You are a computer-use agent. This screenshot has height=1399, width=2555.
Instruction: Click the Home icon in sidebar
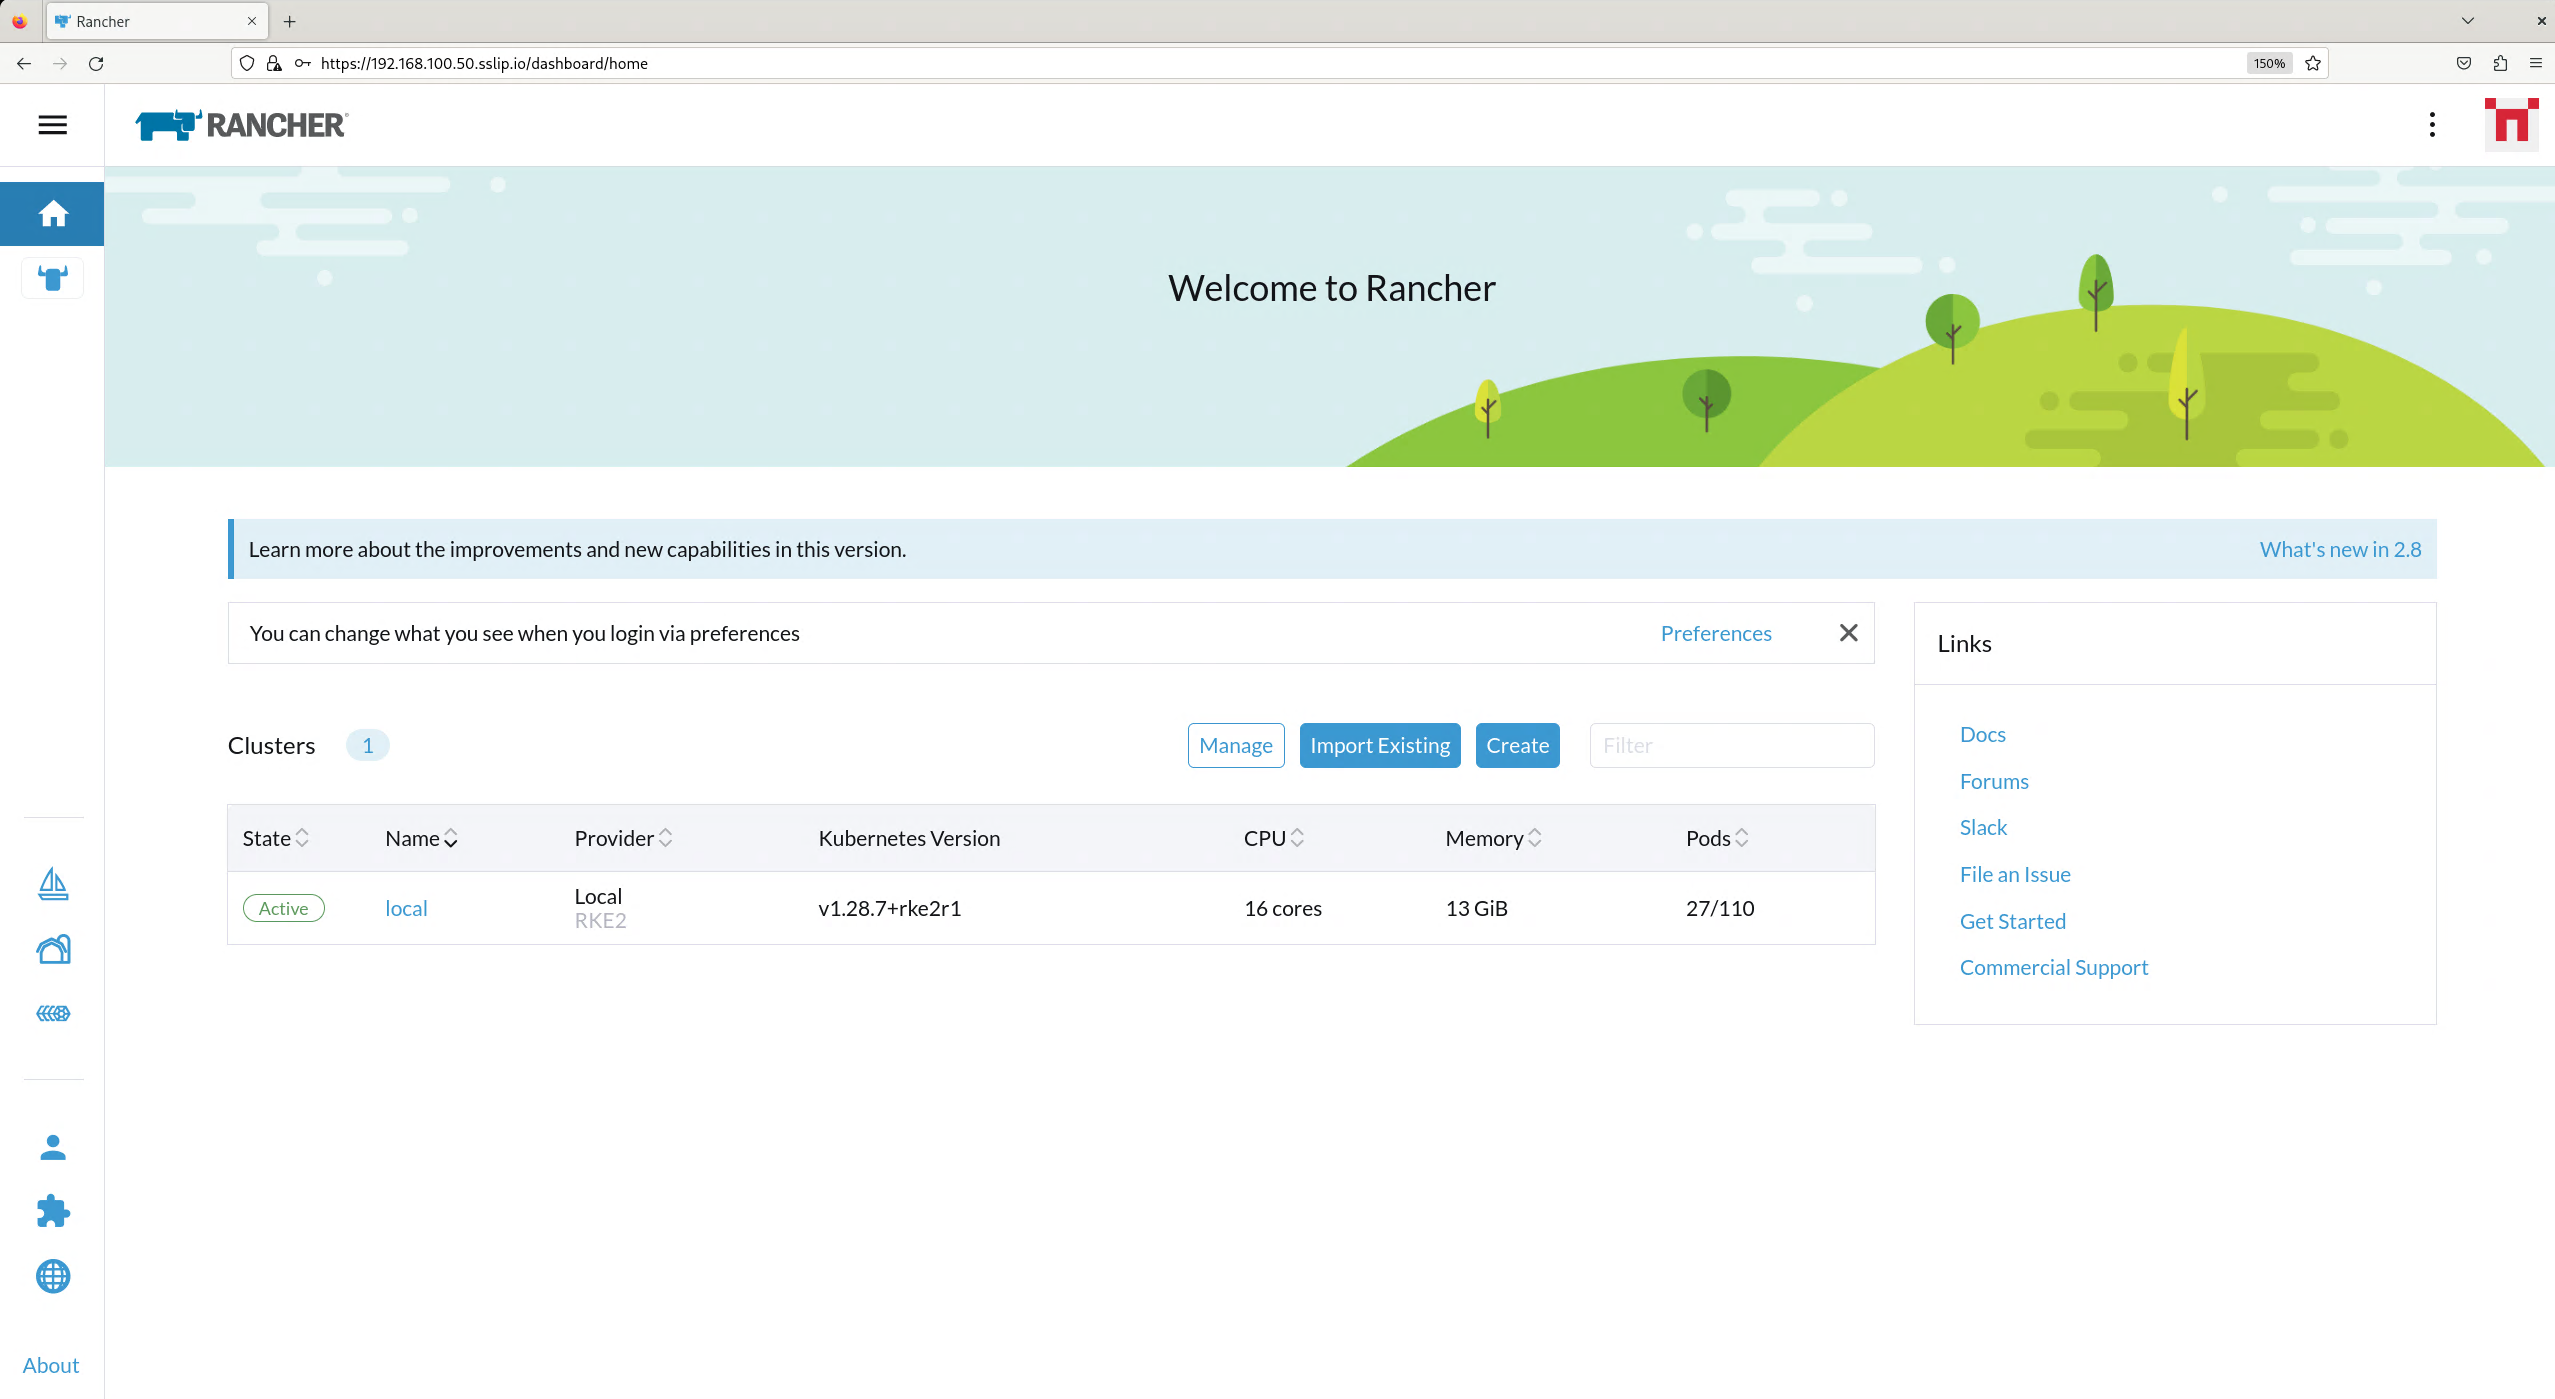[x=52, y=214]
